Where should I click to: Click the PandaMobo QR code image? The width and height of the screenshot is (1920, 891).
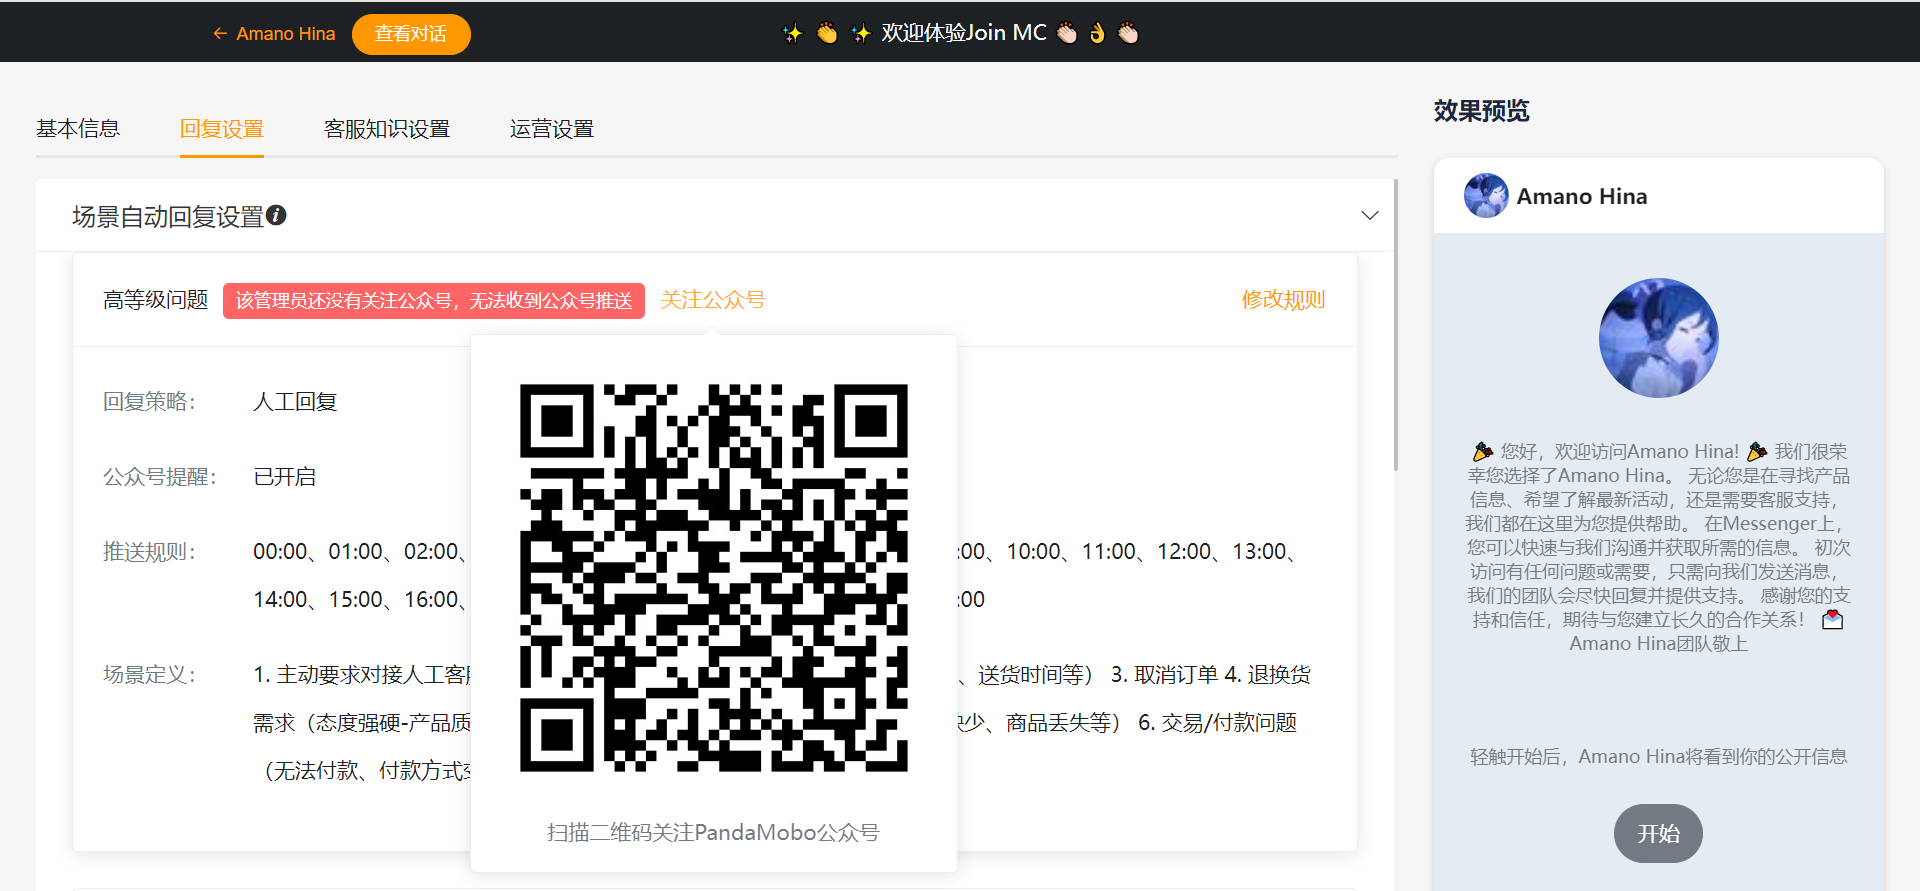(713, 578)
